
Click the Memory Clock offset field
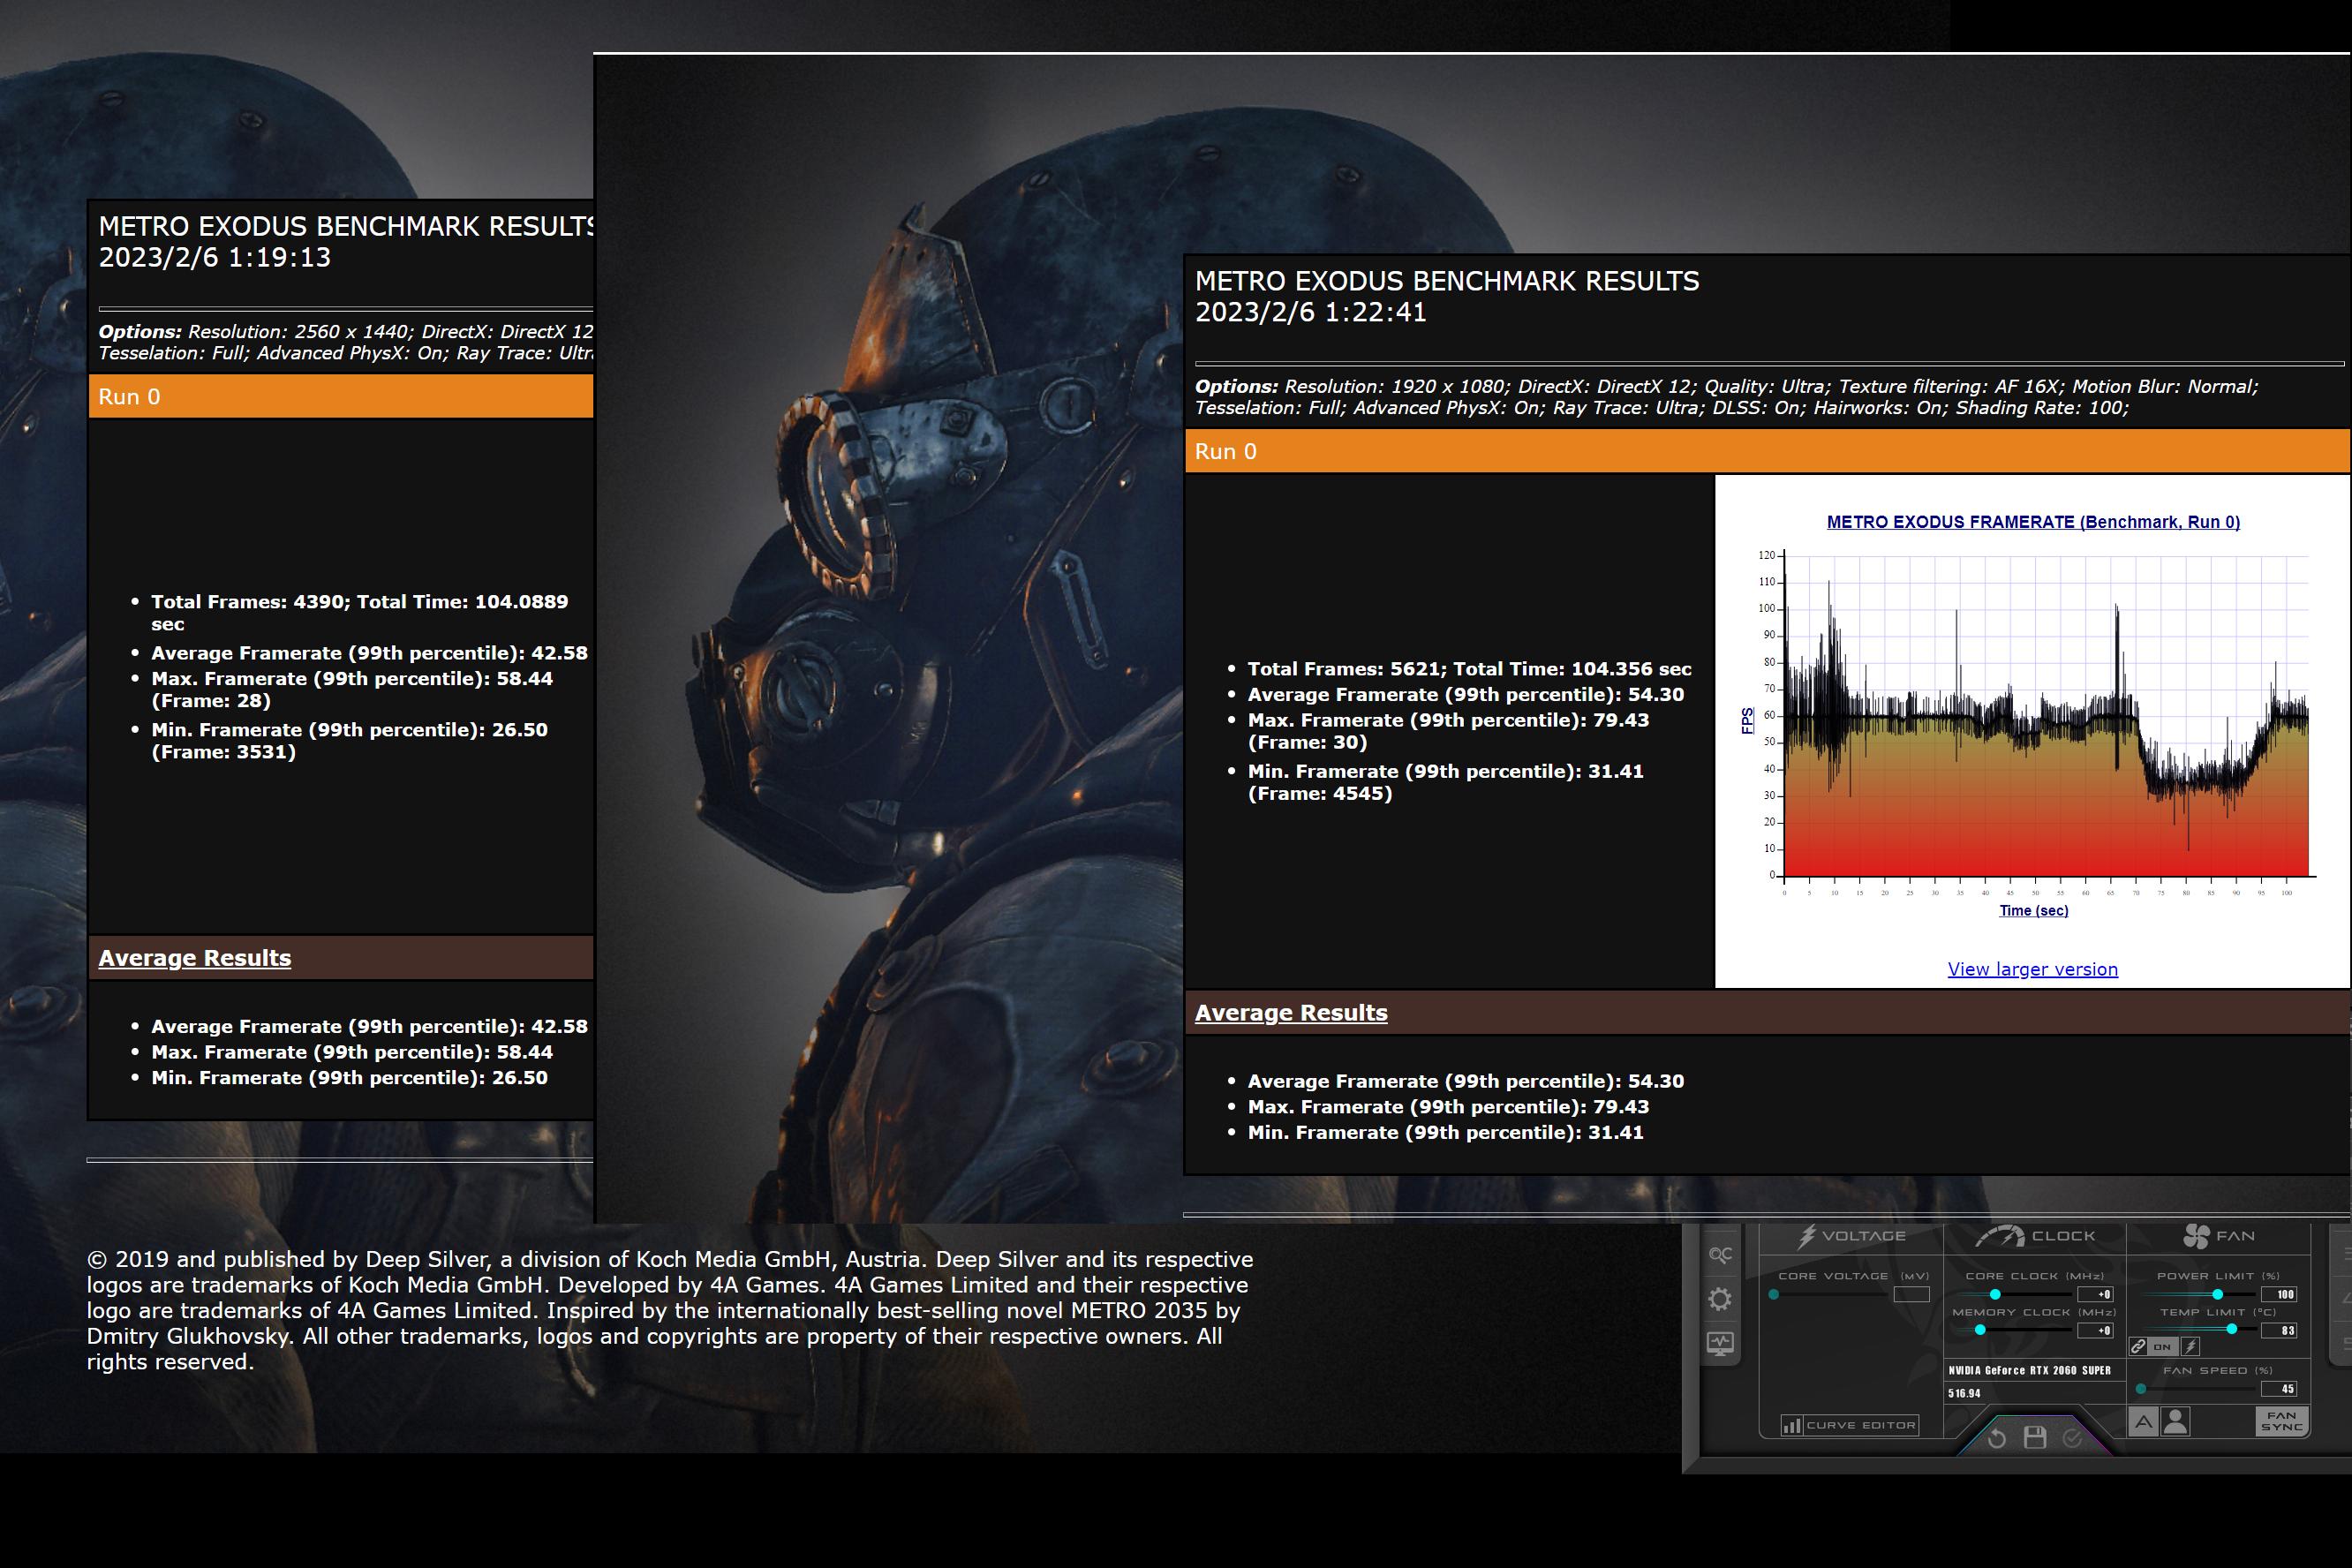point(2096,1330)
